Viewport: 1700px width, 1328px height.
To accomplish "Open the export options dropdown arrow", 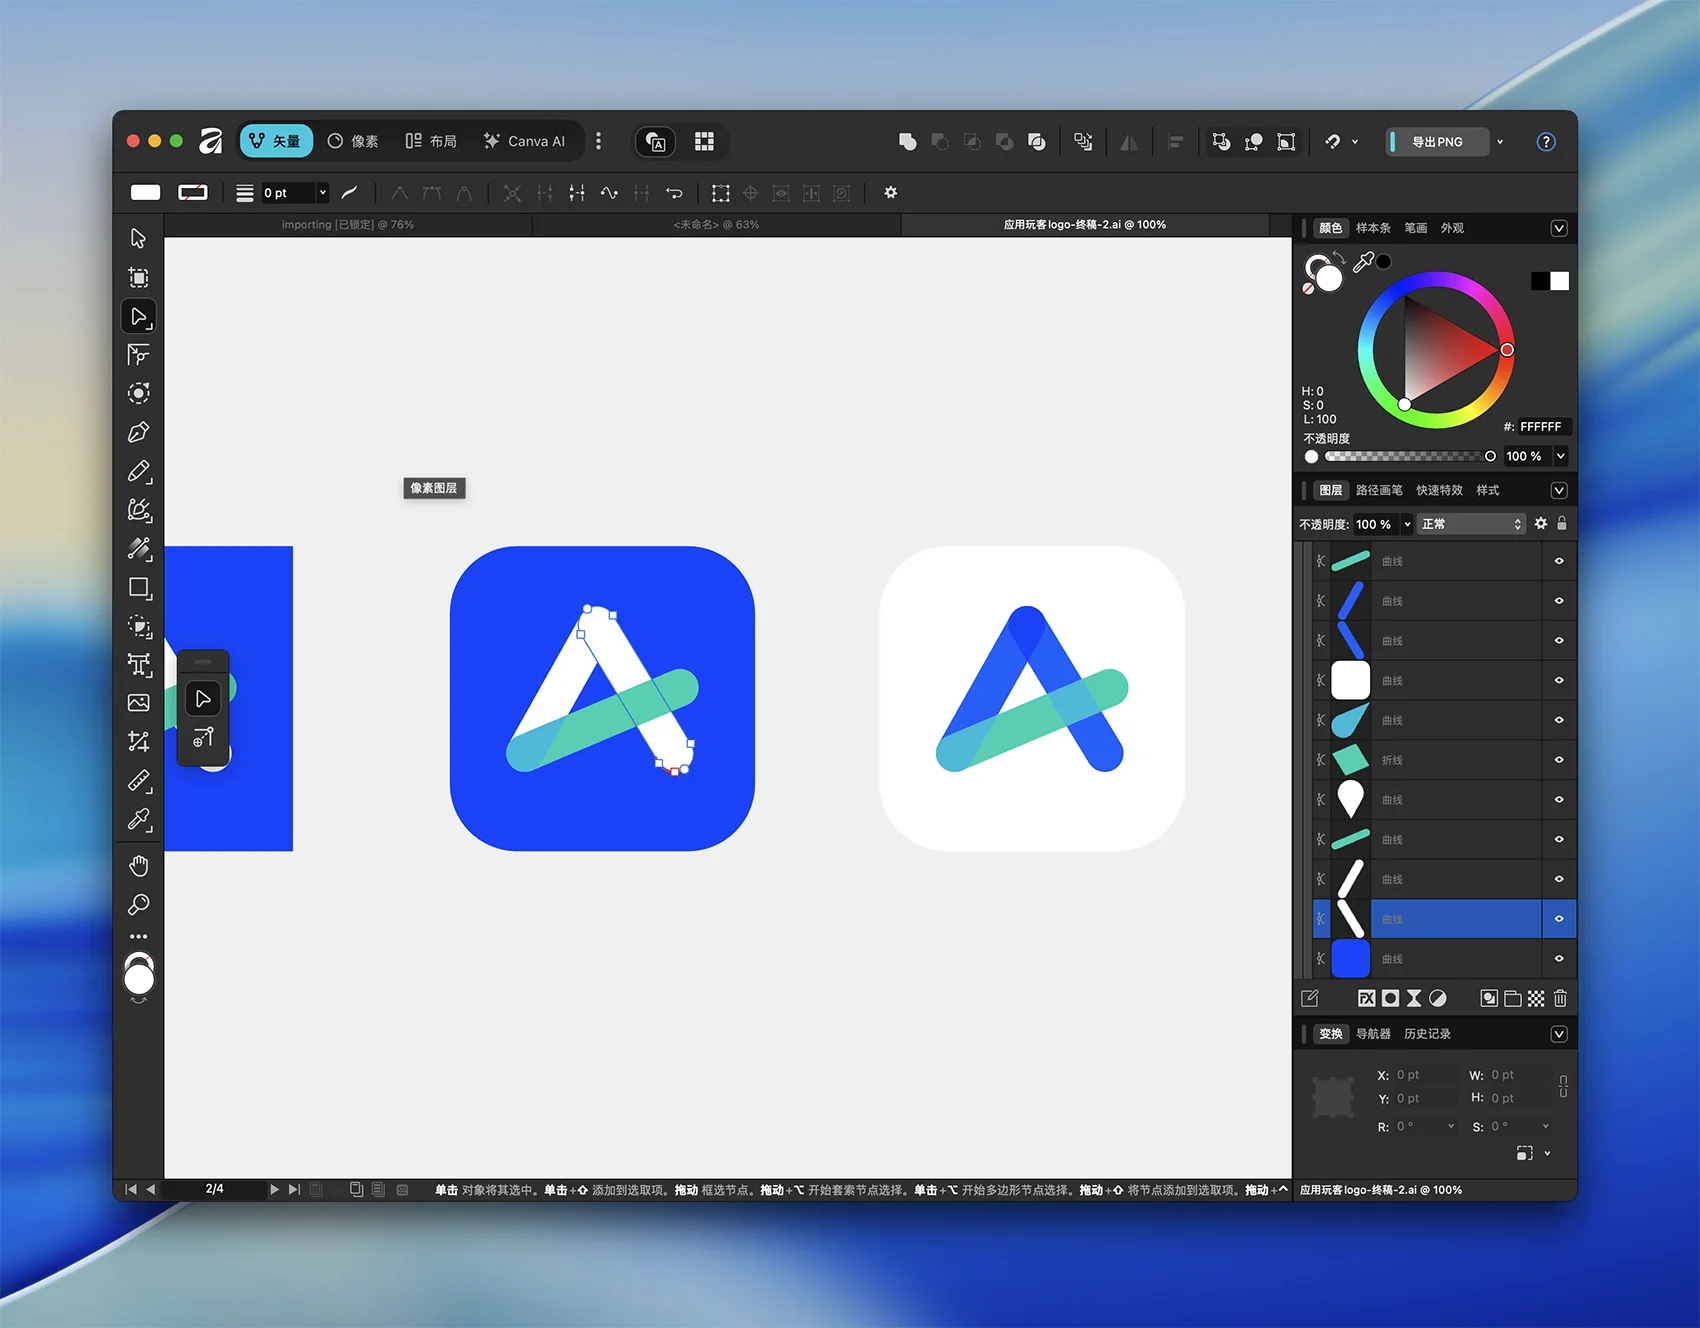I will click(x=1500, y=142).
